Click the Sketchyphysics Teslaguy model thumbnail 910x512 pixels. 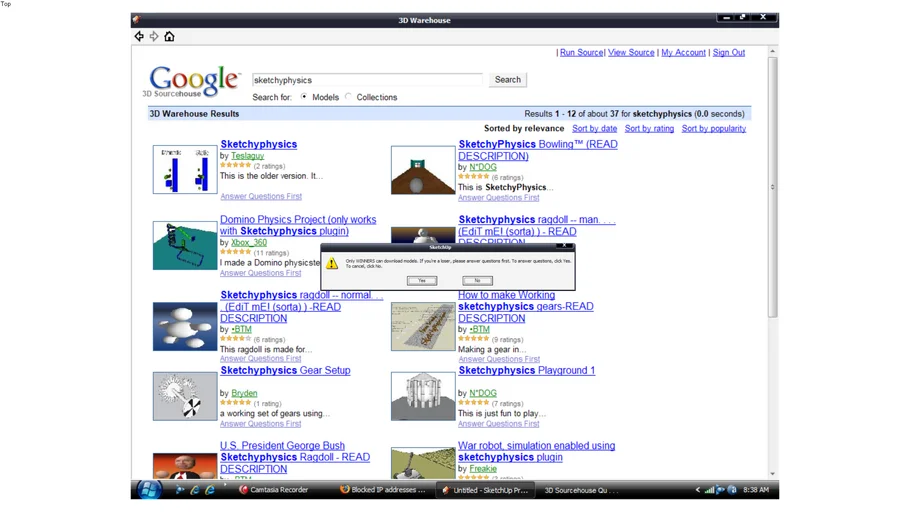(185, 170)
